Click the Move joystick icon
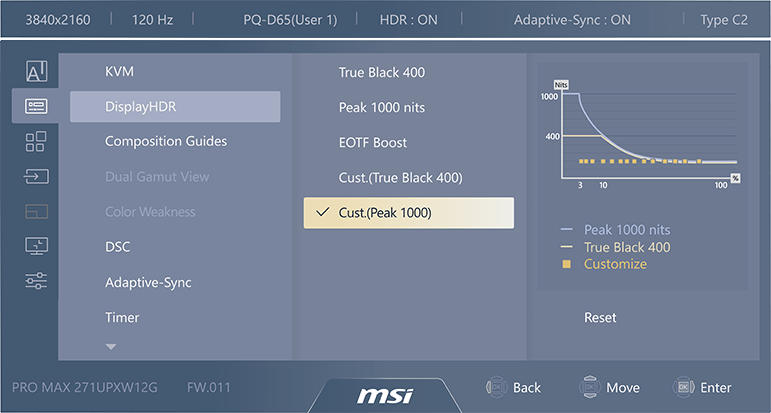 point(590,387)
